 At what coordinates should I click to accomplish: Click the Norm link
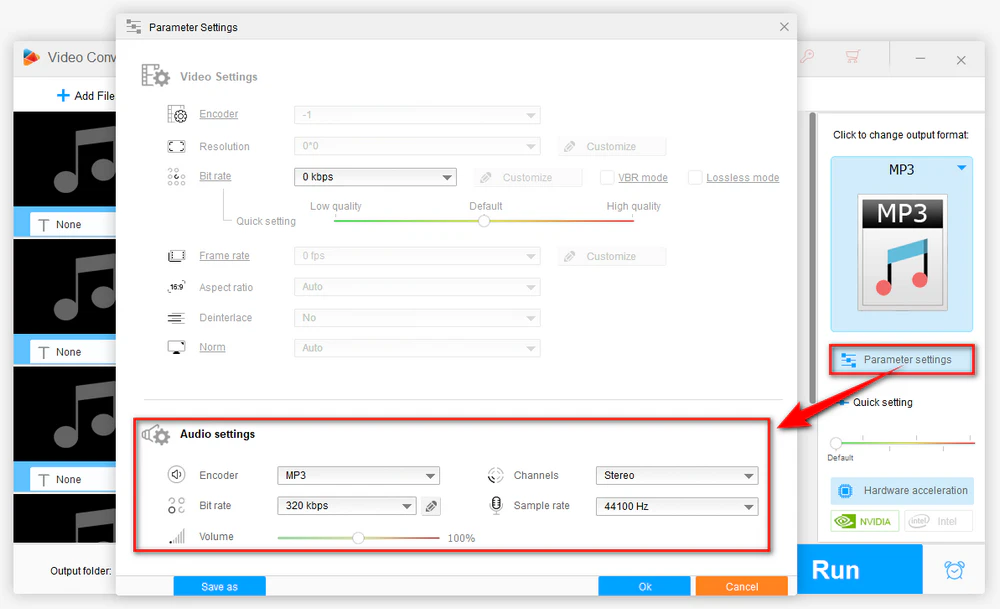pyautogui.click(x=212, y=348)
